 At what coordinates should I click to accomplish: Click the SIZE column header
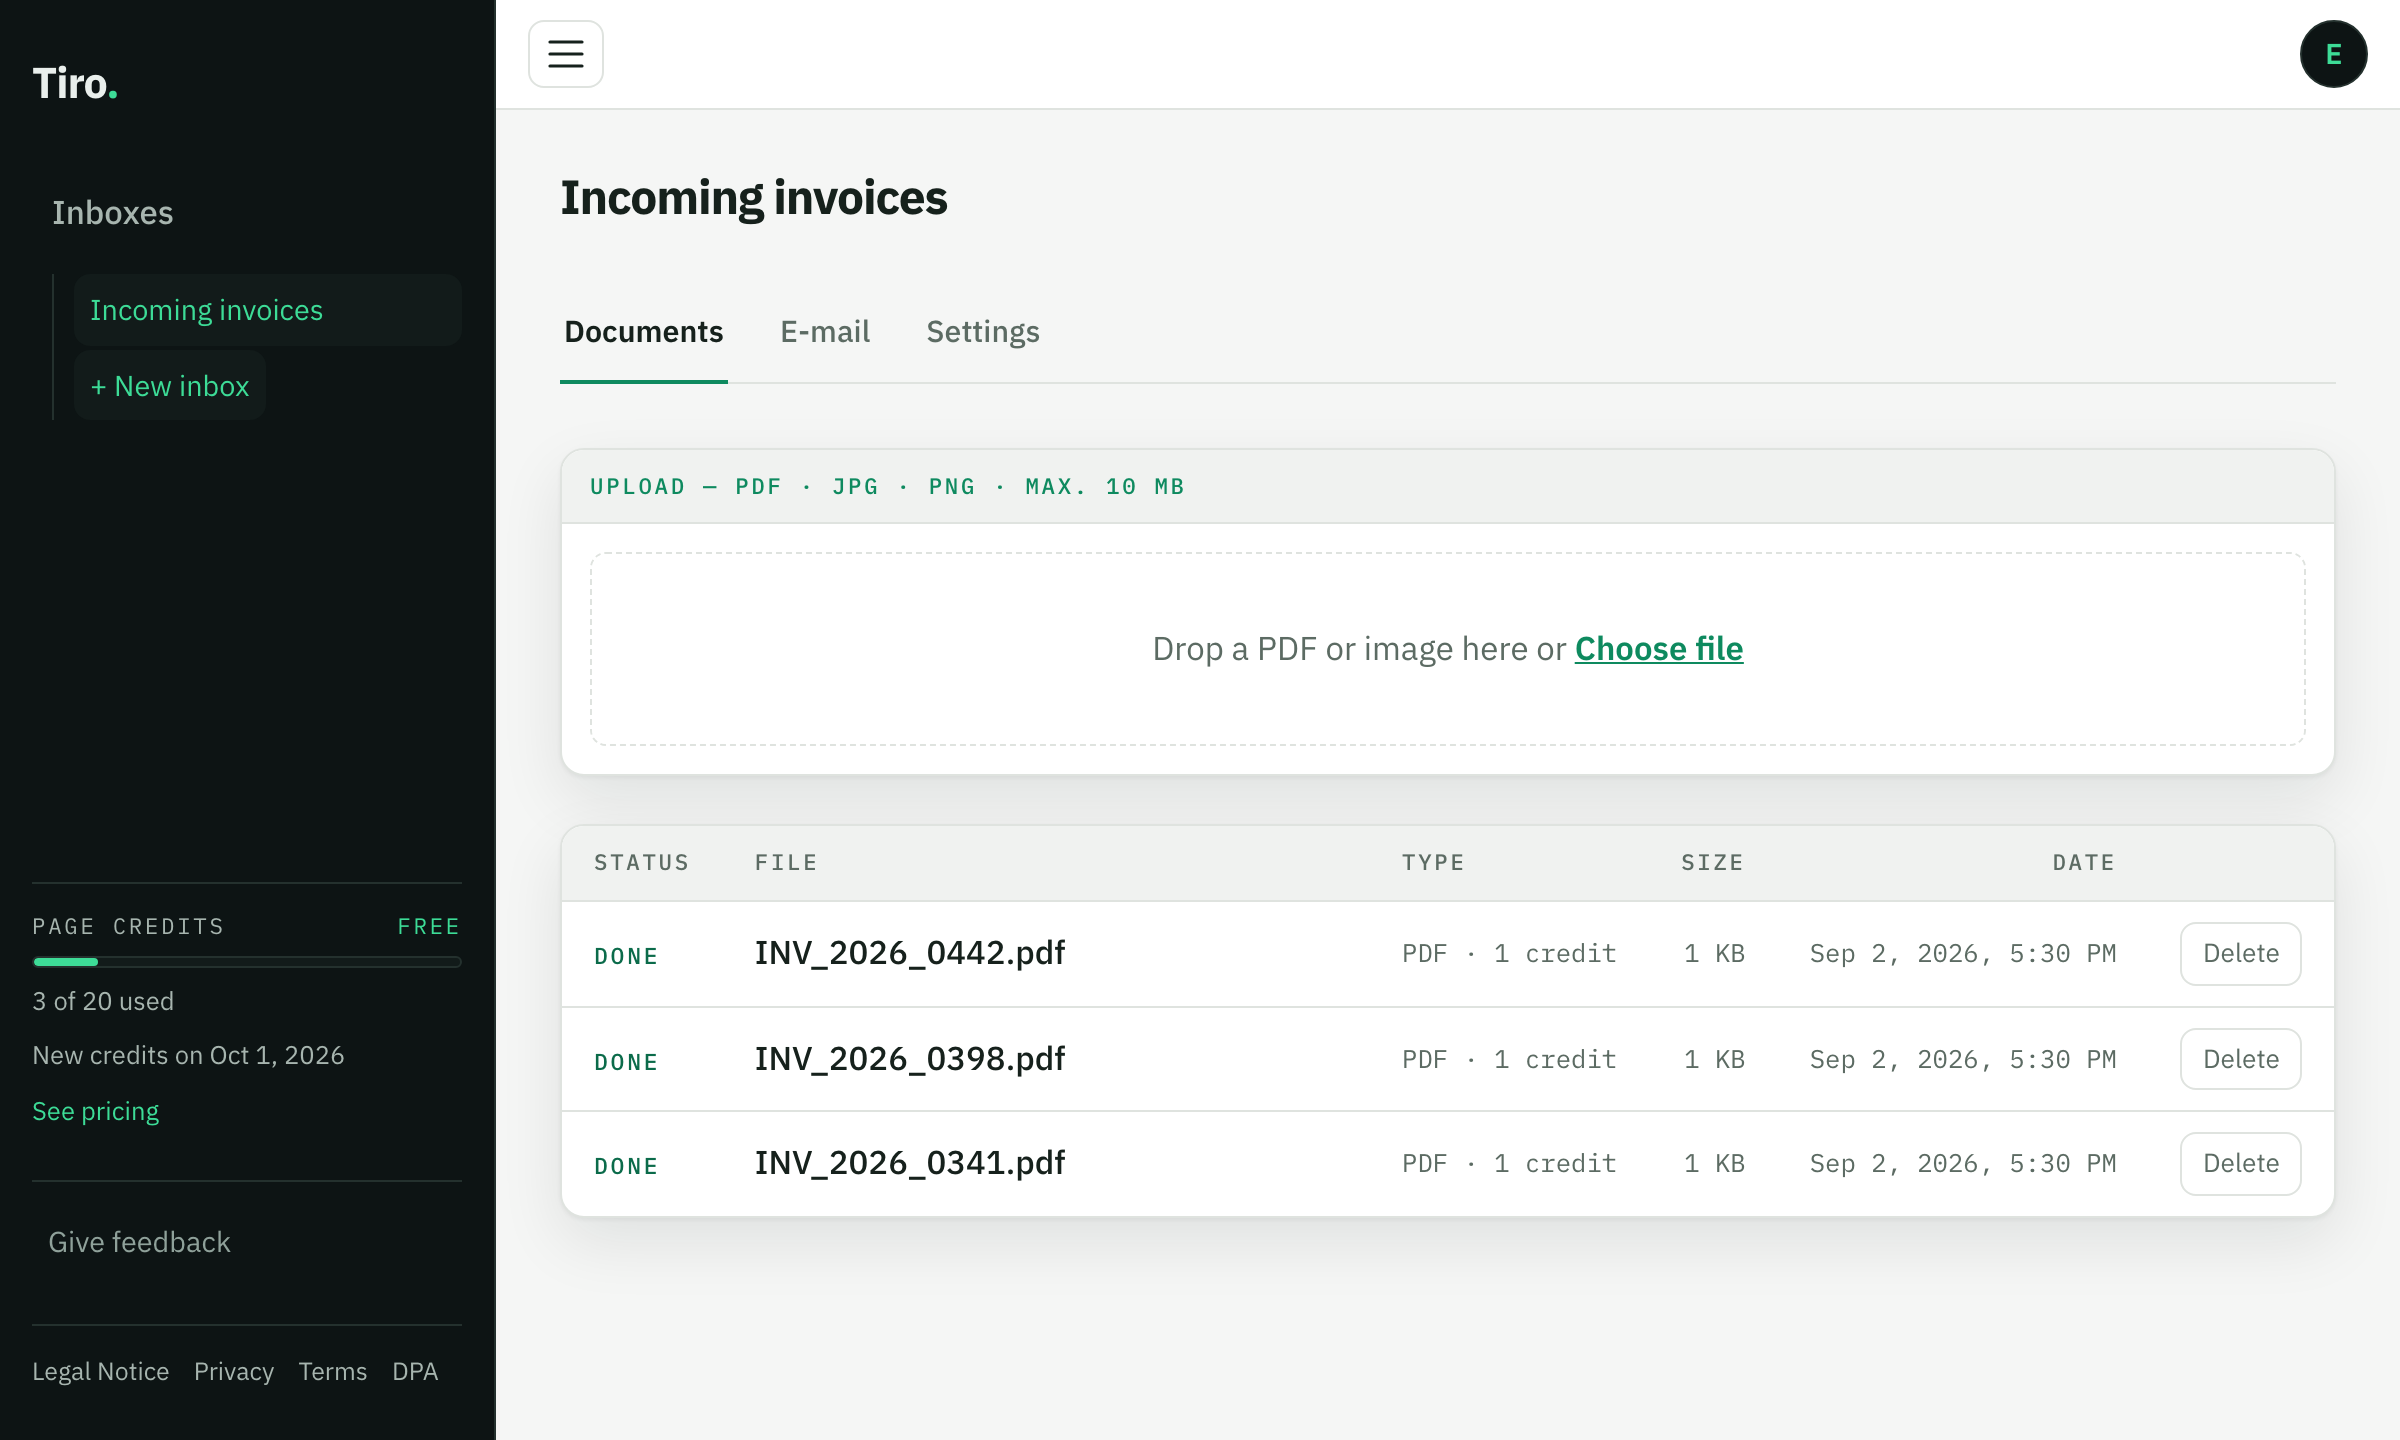click(1712, 863)
